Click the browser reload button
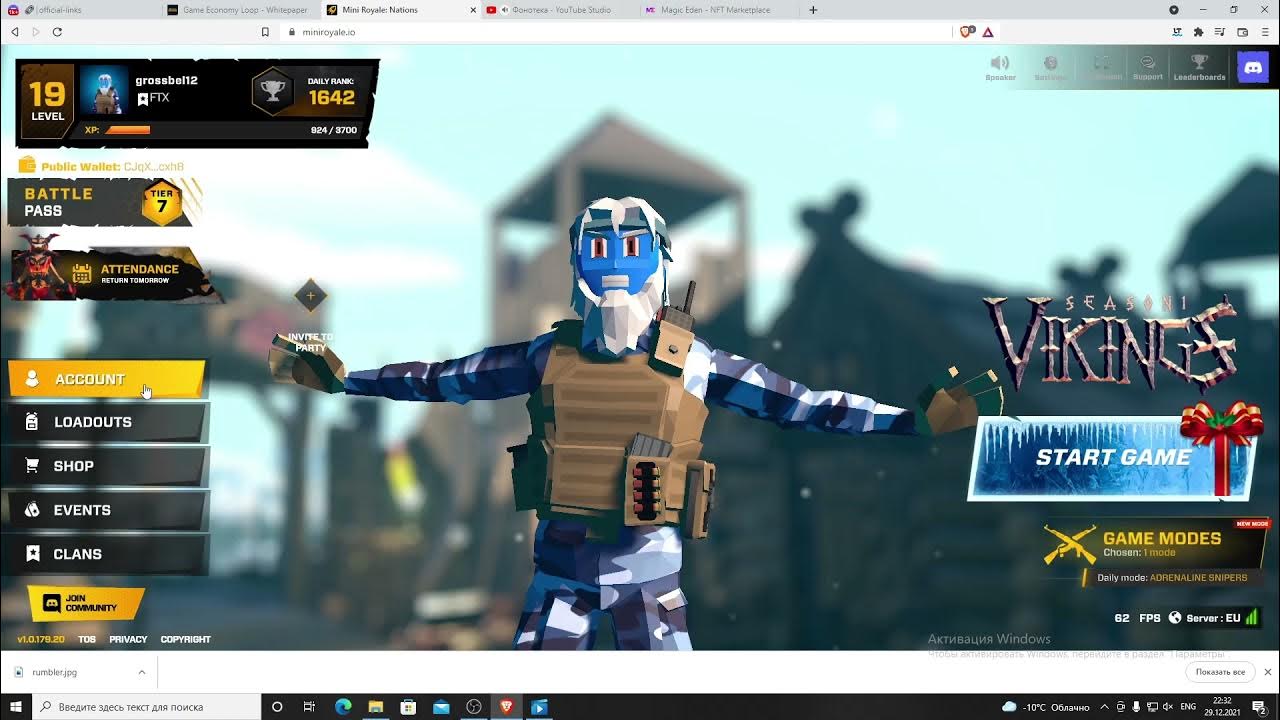Image resolution: width=1280 pixels, height=720 pixels. tap(57, 32)
